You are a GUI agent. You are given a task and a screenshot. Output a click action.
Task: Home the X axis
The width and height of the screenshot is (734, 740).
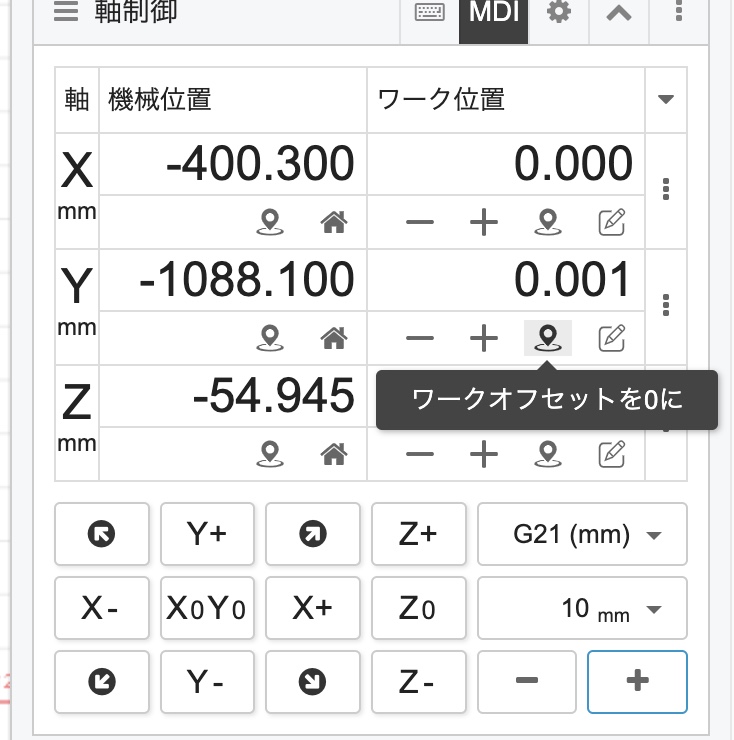[334, 222]
